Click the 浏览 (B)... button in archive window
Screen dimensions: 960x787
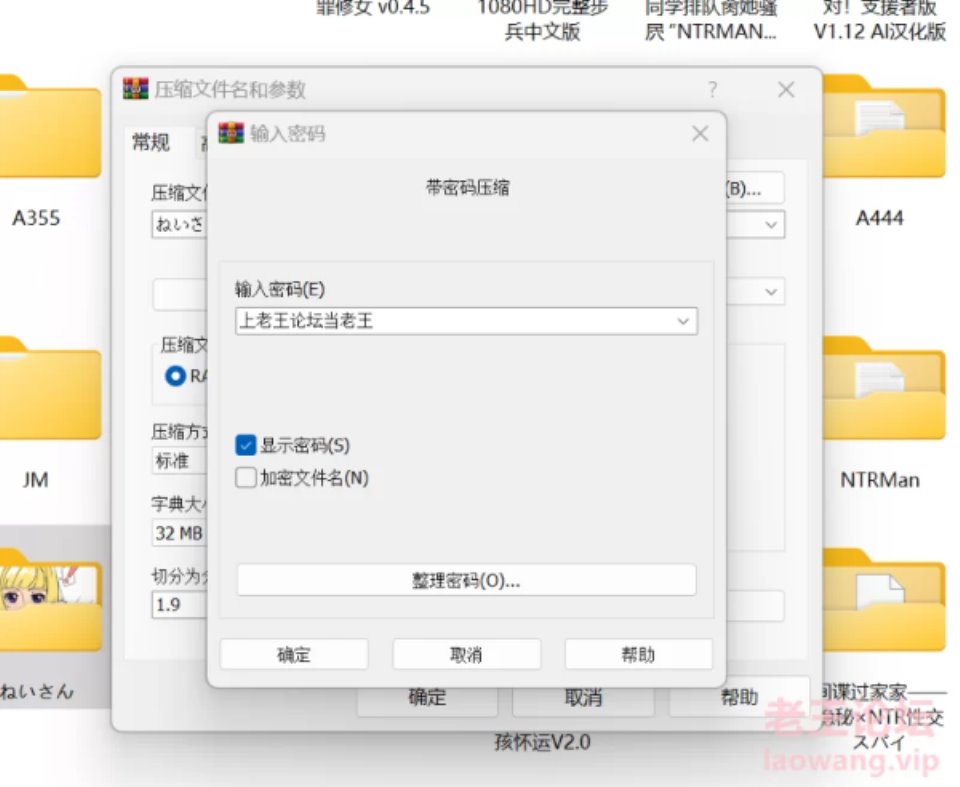pos(754,189)
